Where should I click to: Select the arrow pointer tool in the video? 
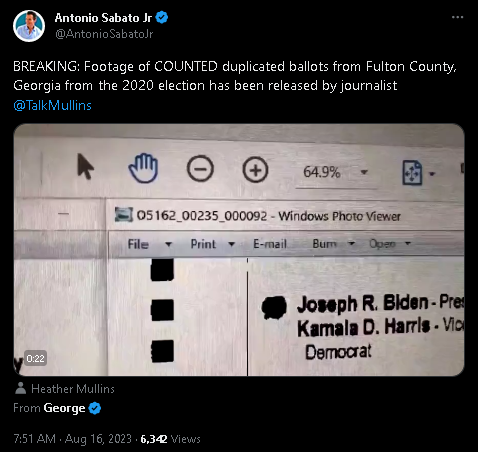click(85, 166)
